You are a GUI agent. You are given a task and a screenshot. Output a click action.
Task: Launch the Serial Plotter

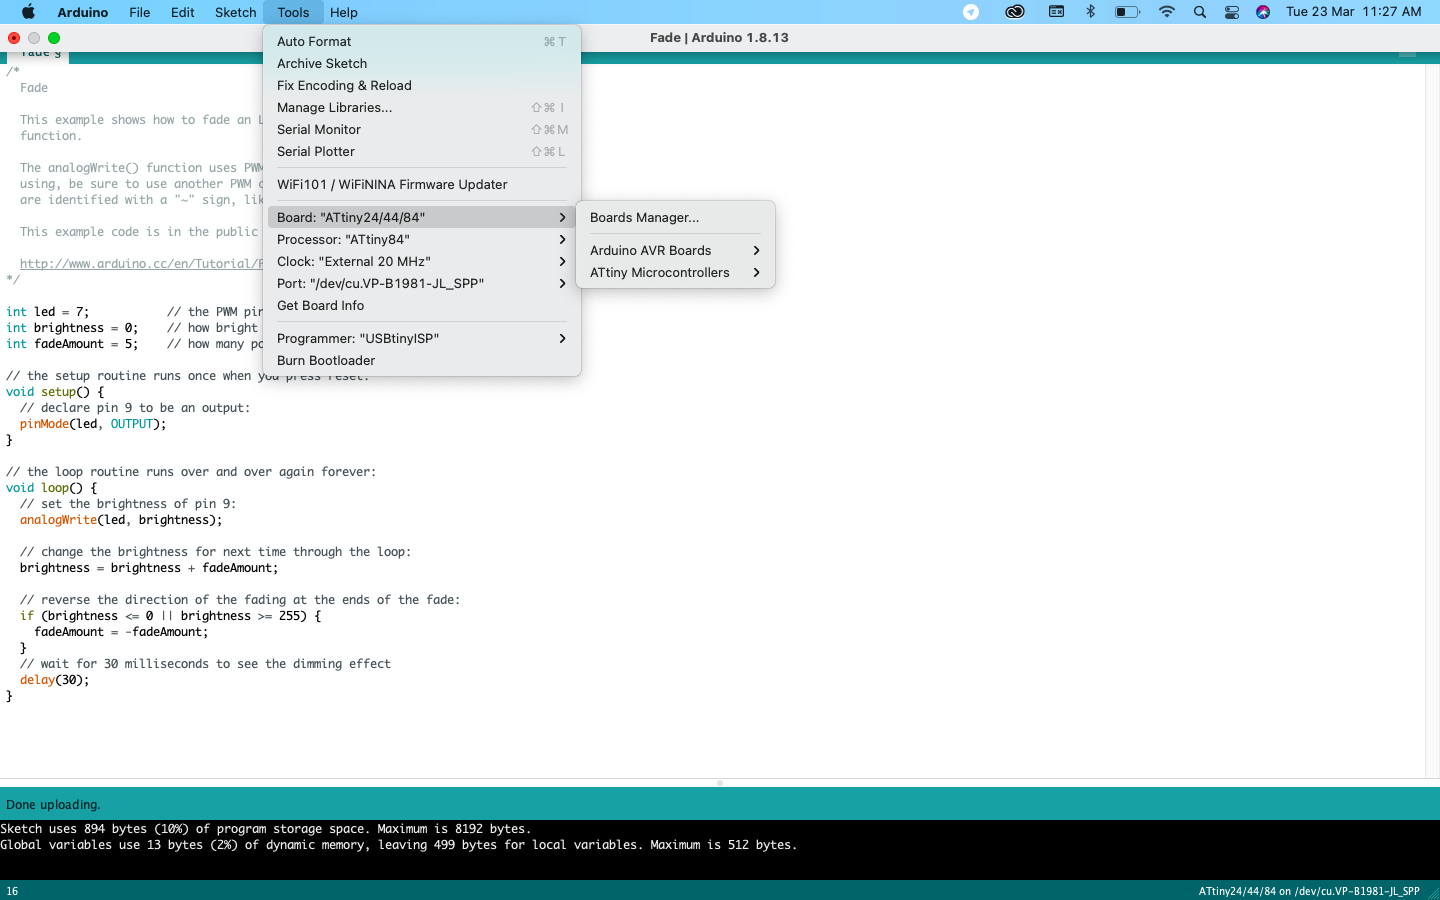(422, 151)
